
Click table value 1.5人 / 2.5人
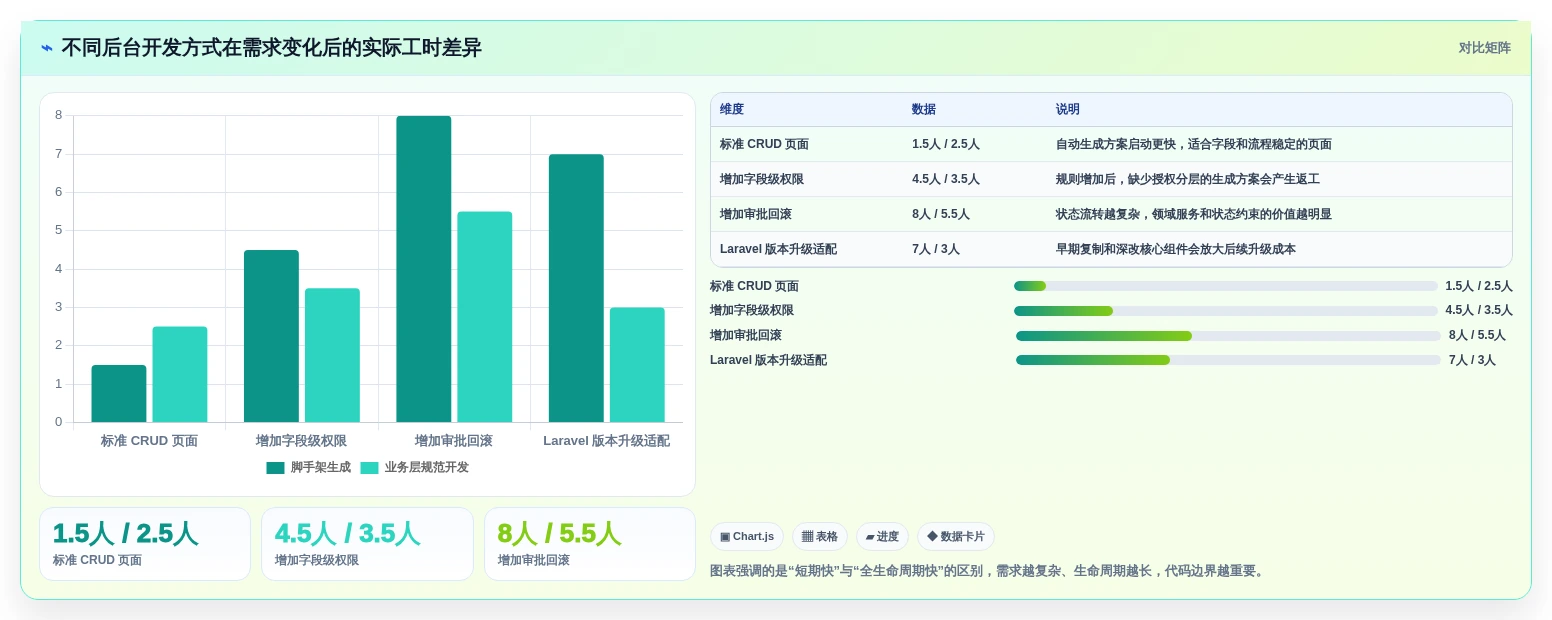click(946, 144)
